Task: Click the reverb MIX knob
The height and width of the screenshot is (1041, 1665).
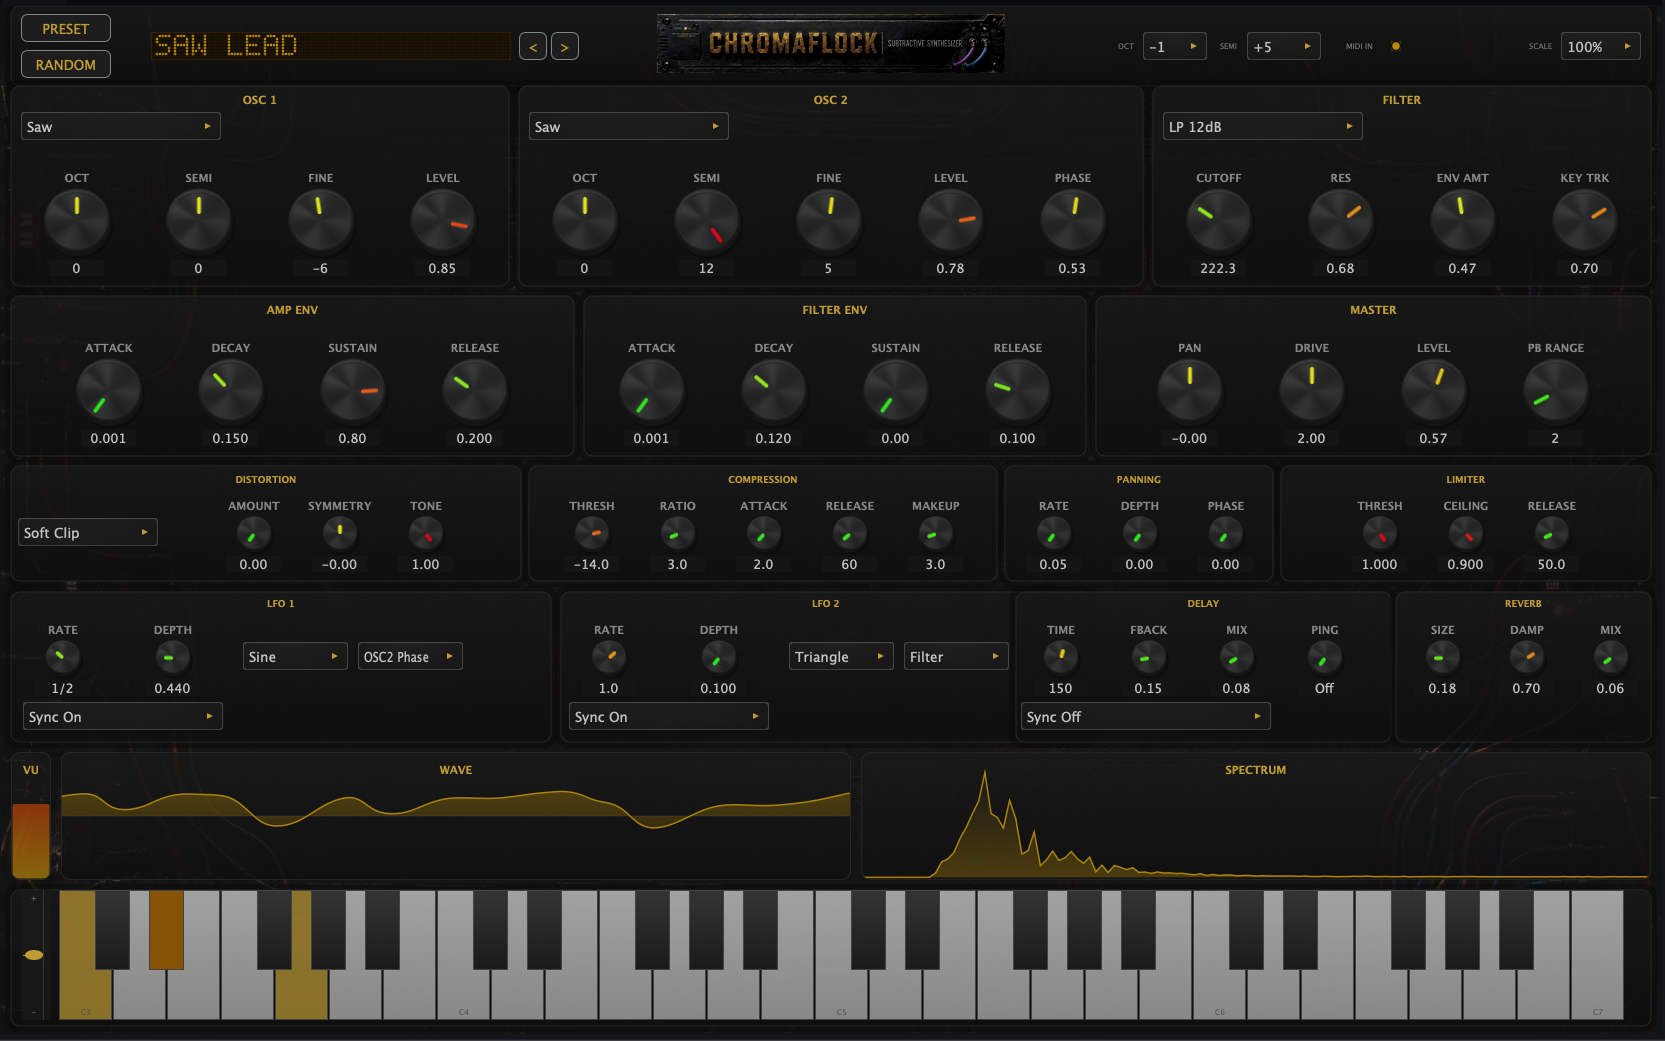Action: pos(1611,657)
